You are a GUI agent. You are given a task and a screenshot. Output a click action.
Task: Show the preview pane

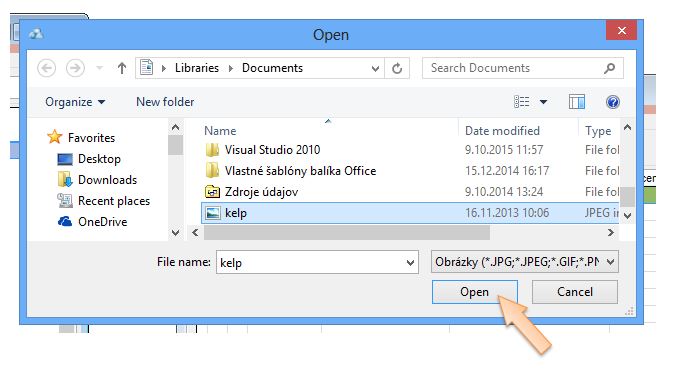click(576, 102)
